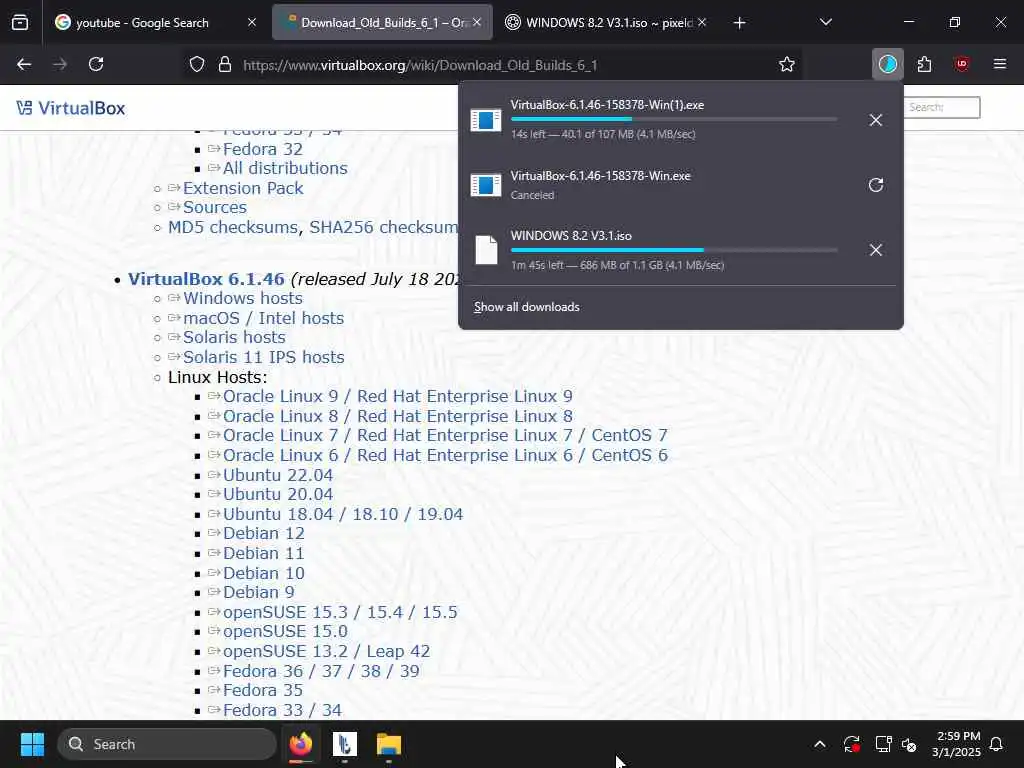Image resolution: width=1024 pixels, height=768 pixels.
Task: Click Show all downloads
Action: (x=526, y=307)
